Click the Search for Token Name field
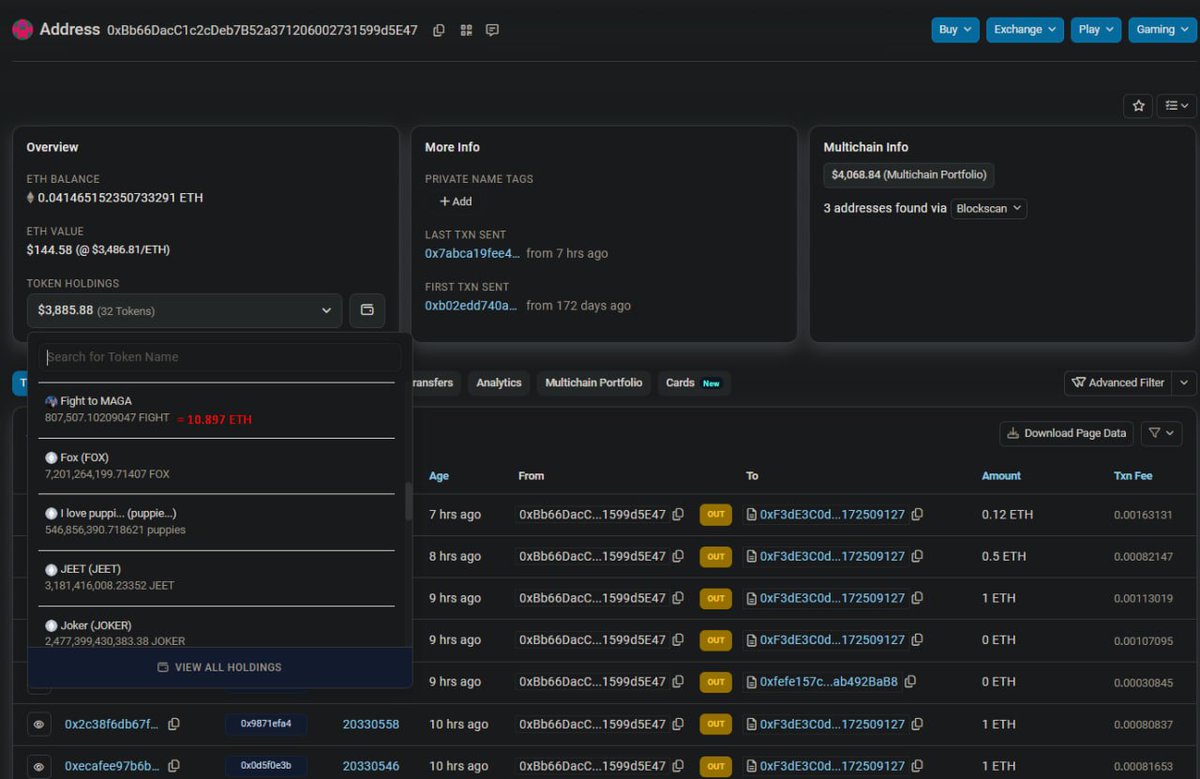1200x779 pixels. pyautogui.click(x=220, y=357)
